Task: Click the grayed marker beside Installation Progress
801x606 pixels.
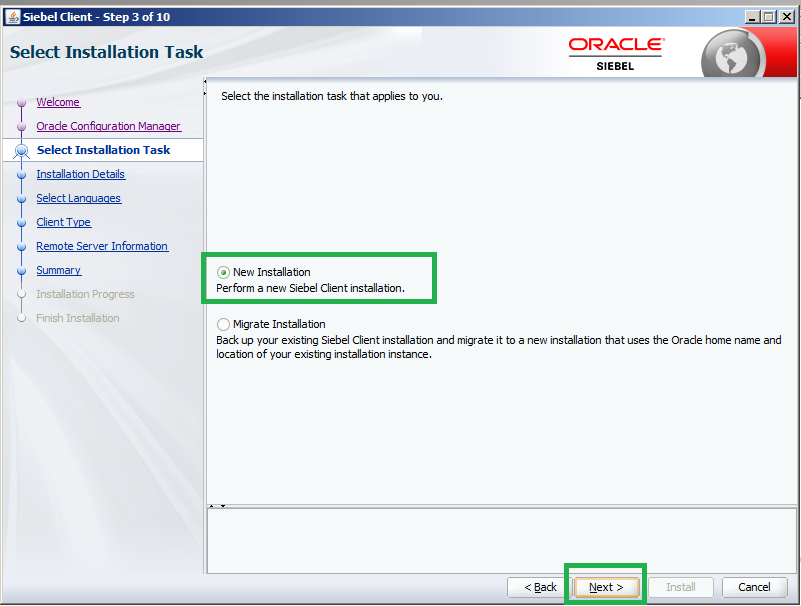Action: [x=22, y=294]
